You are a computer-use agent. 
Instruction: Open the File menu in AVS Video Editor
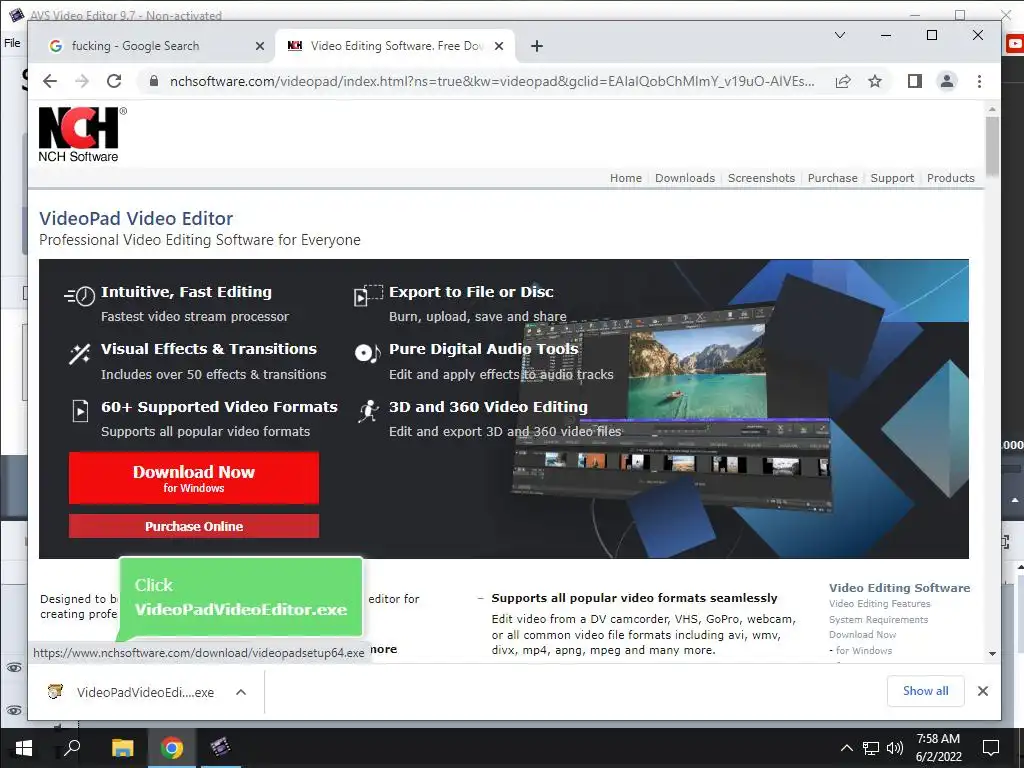12,42
